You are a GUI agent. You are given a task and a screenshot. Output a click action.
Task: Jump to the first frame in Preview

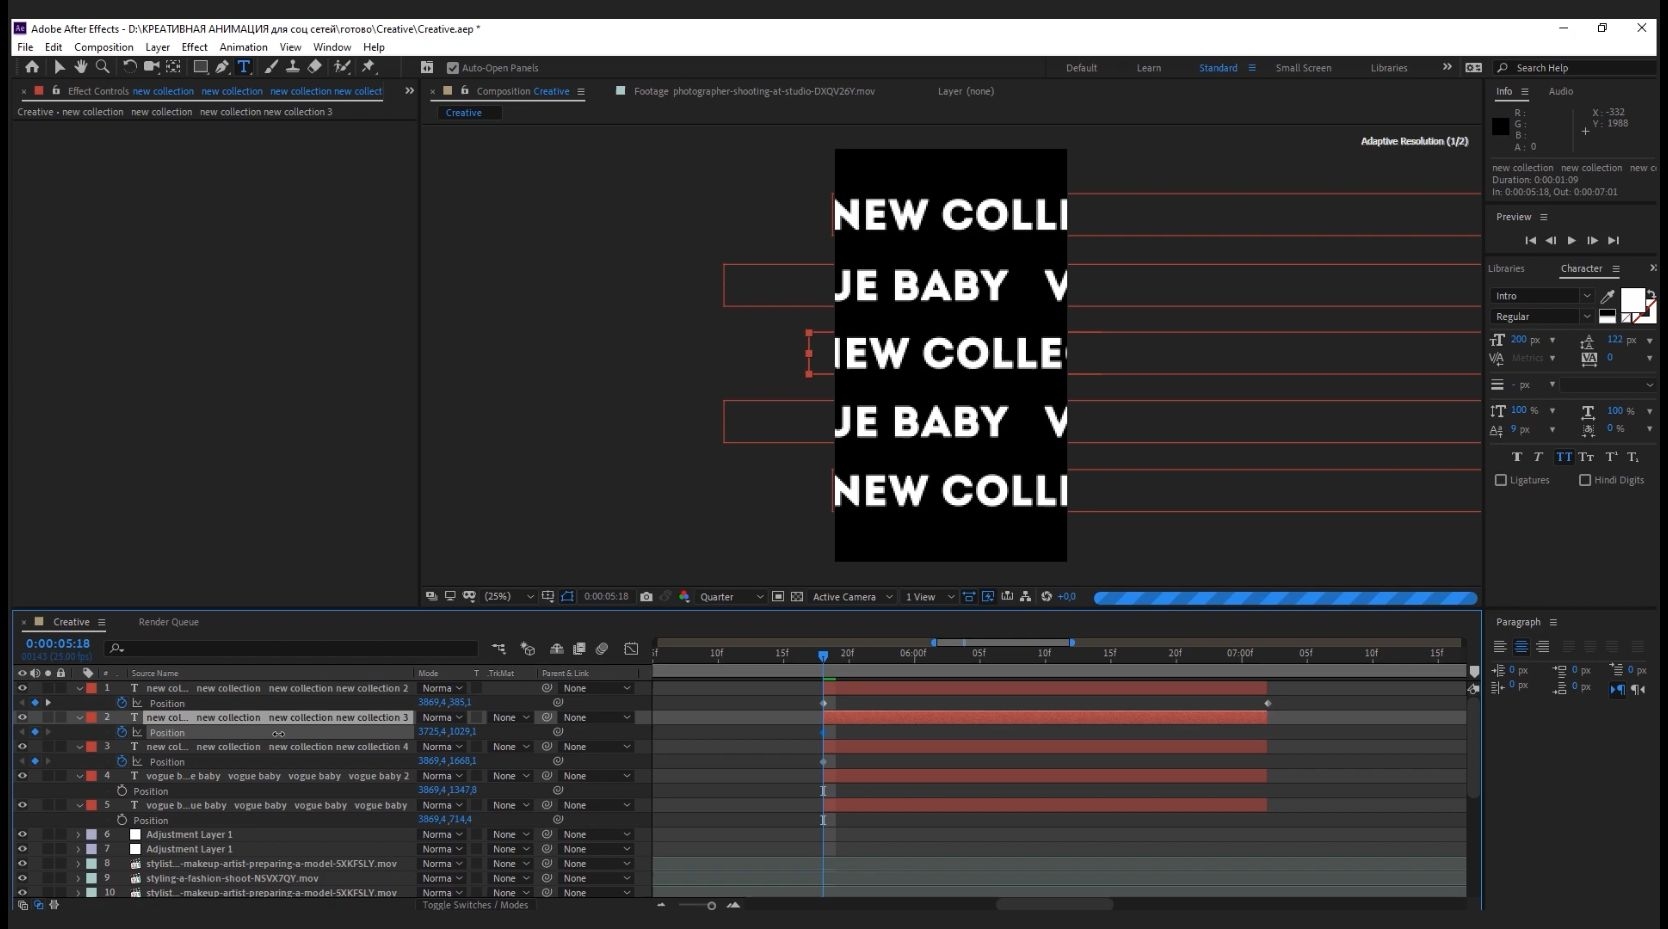point(1530,240)
